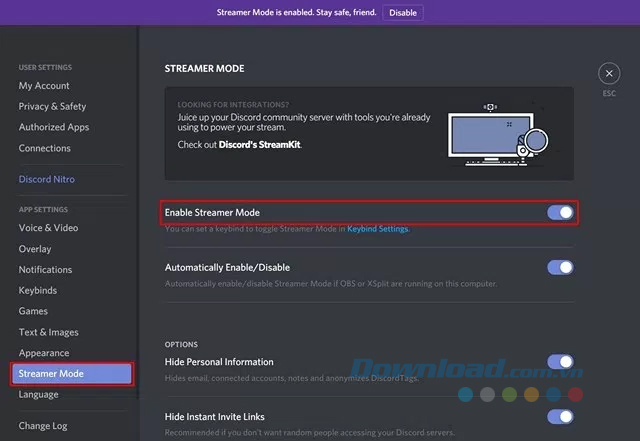
Task: Toggle Enable Streamer Mode switch
Action: (560, 212)
